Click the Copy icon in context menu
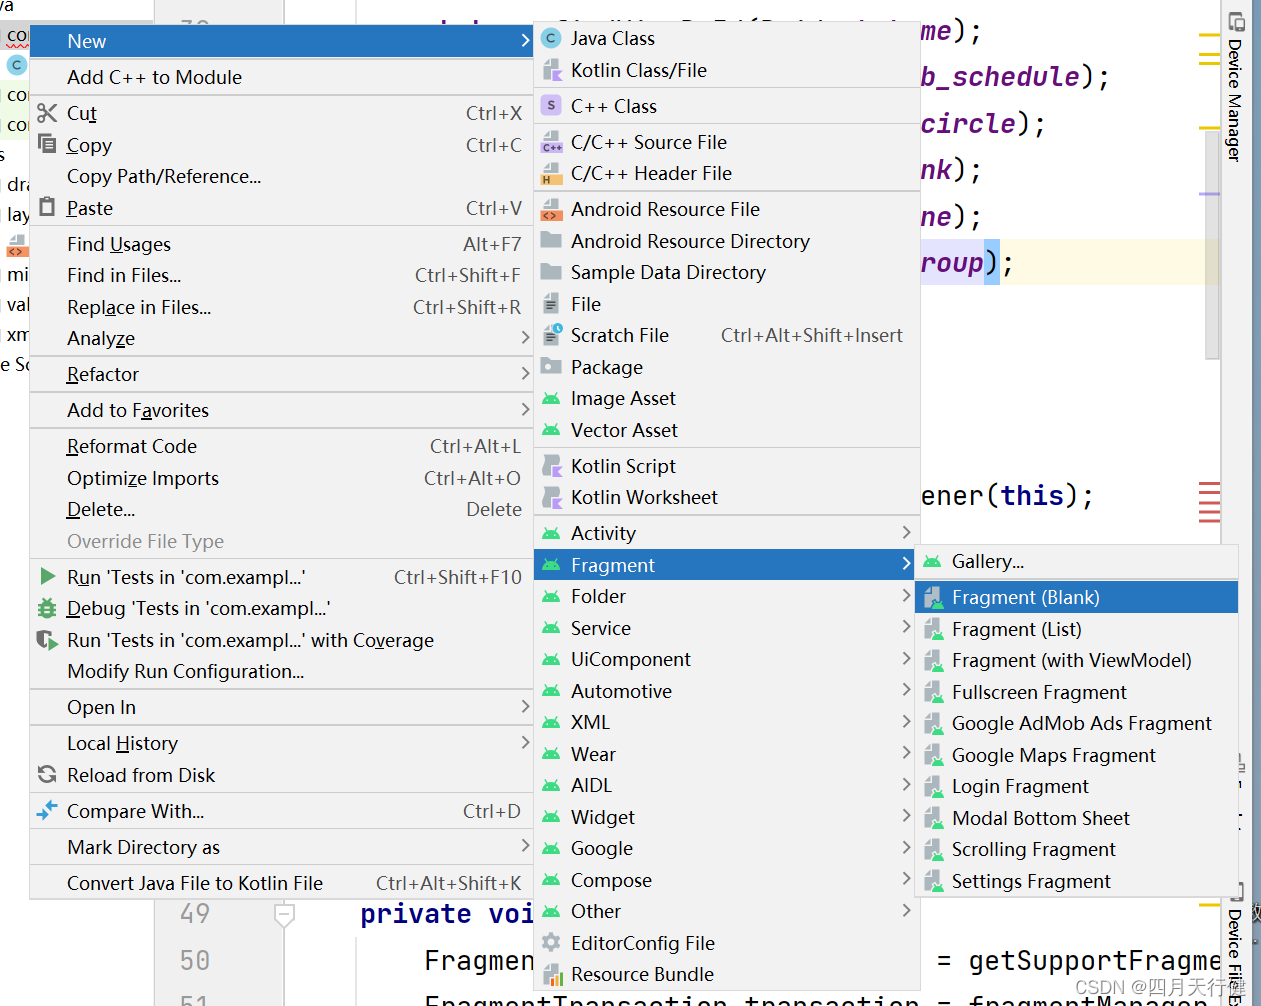Viewport: 1261px width, 1006px height. coord(47,144)
